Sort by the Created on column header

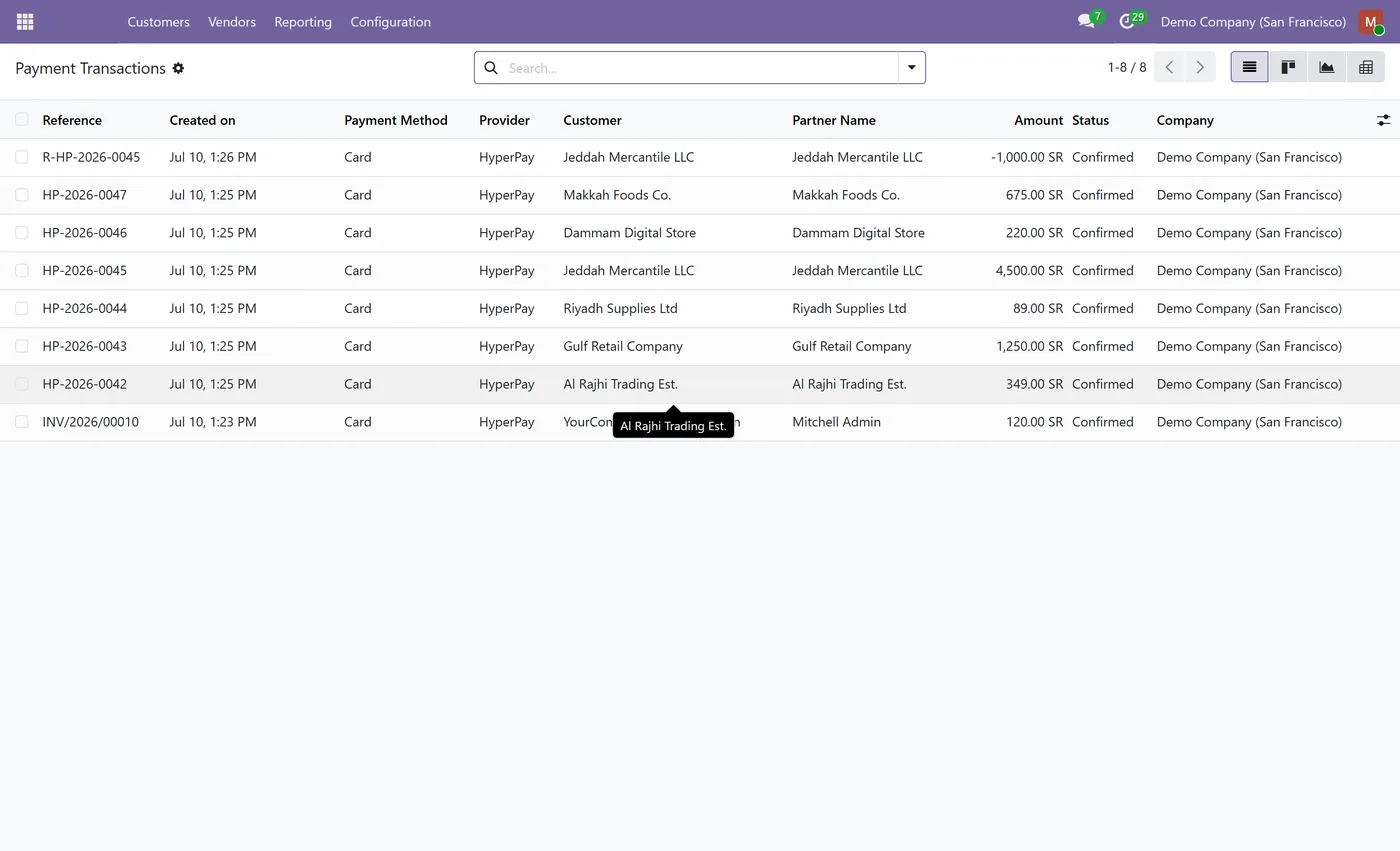202,120
